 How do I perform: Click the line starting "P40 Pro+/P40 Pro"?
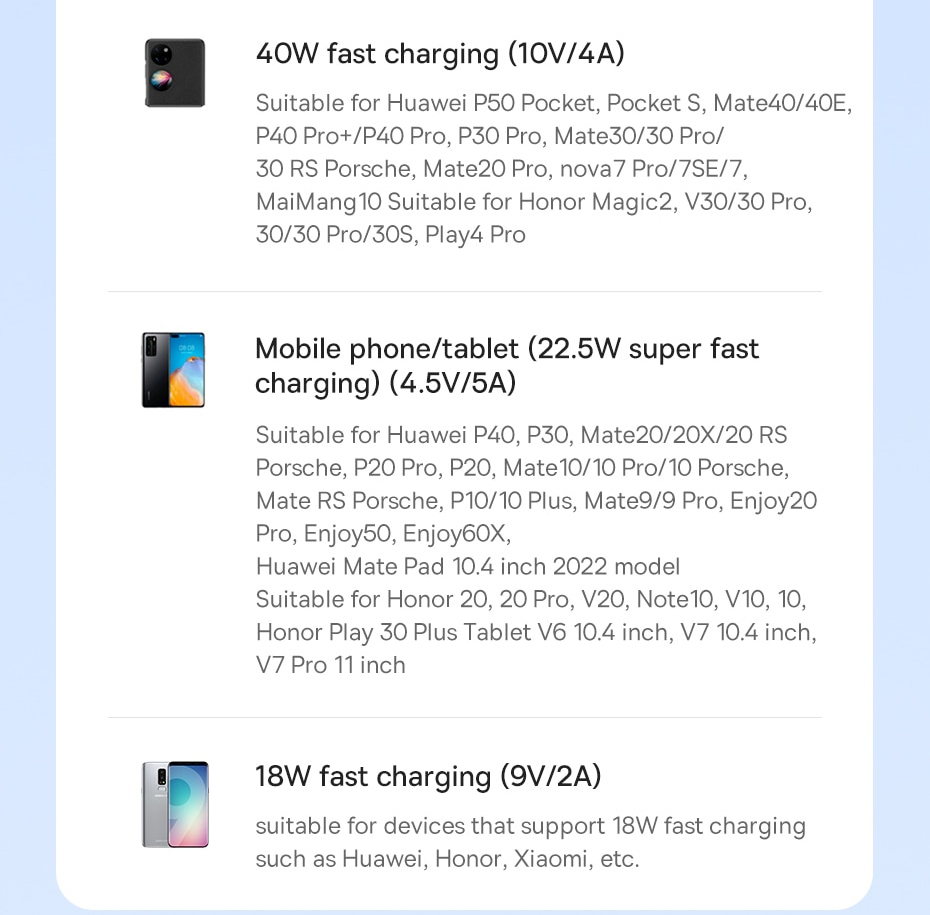[x=490, y=136]
